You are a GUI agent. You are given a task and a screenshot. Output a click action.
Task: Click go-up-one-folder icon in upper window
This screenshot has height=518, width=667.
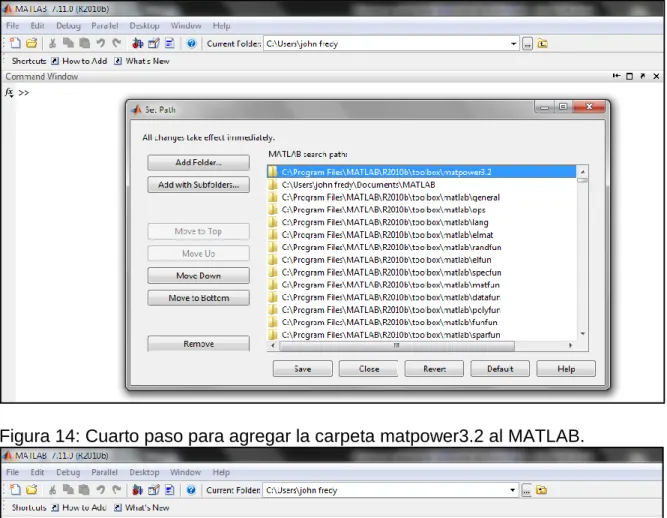pos(542,43)
